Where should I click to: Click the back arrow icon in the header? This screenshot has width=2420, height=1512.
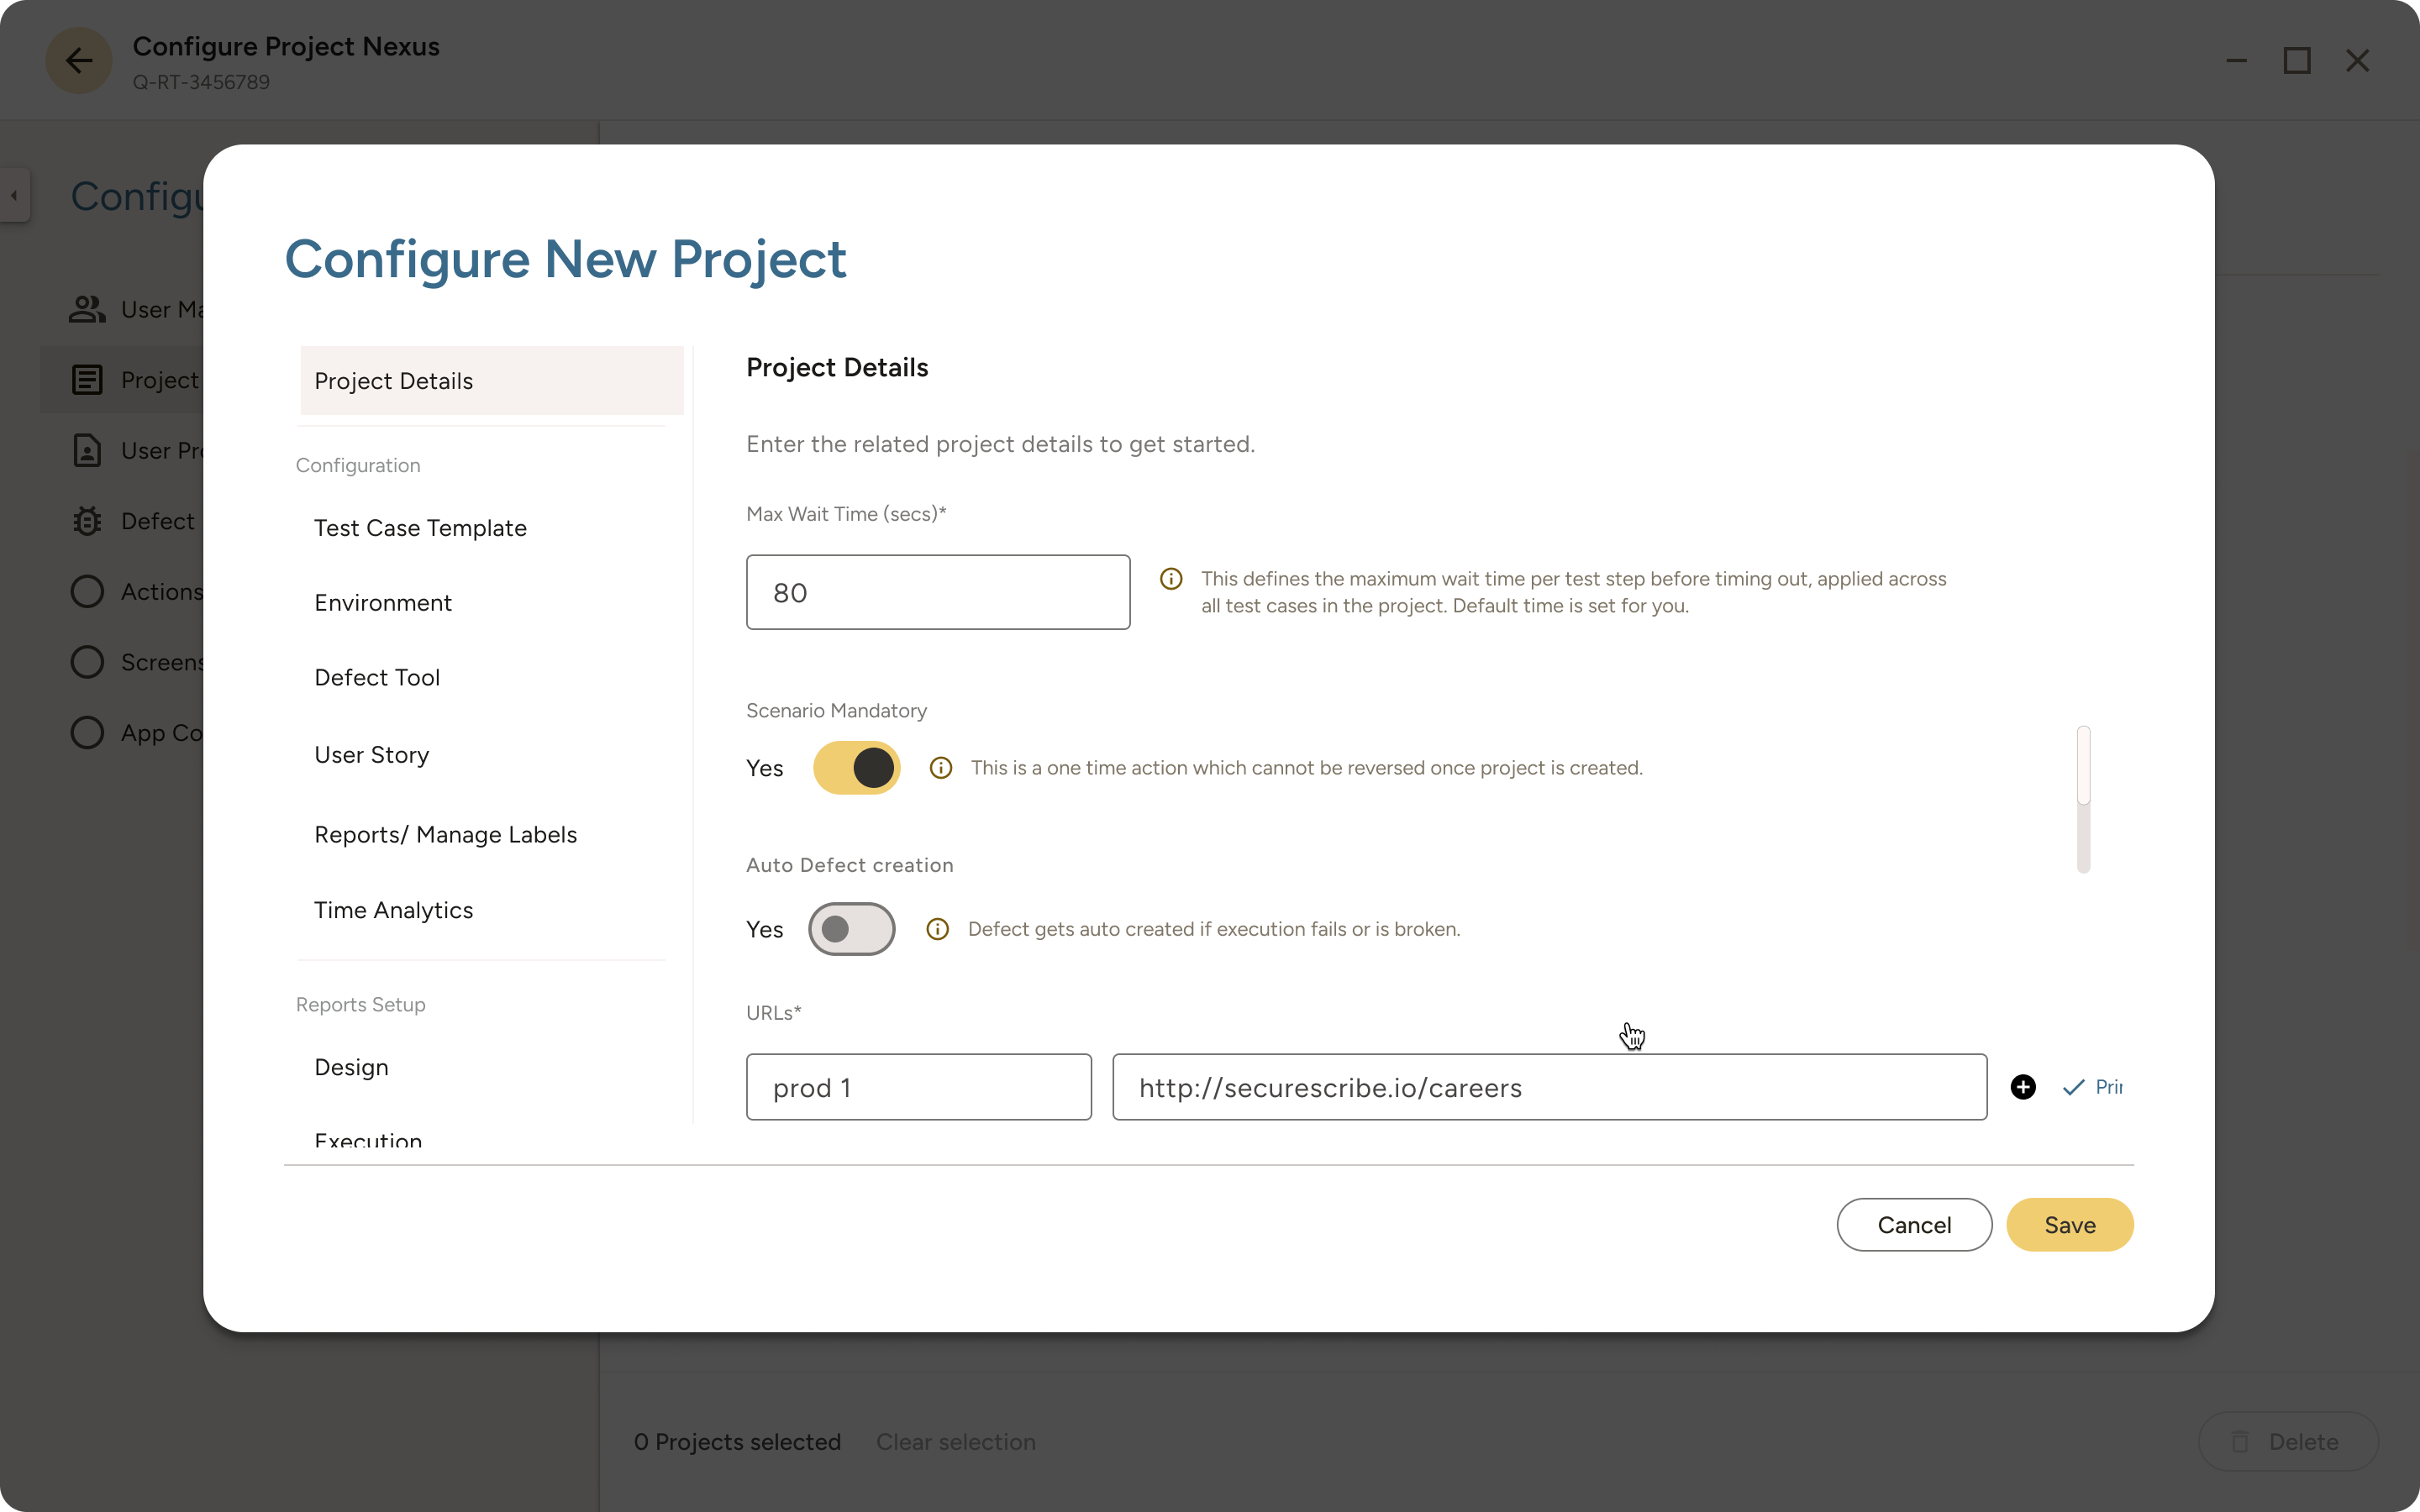coord(79,61)
